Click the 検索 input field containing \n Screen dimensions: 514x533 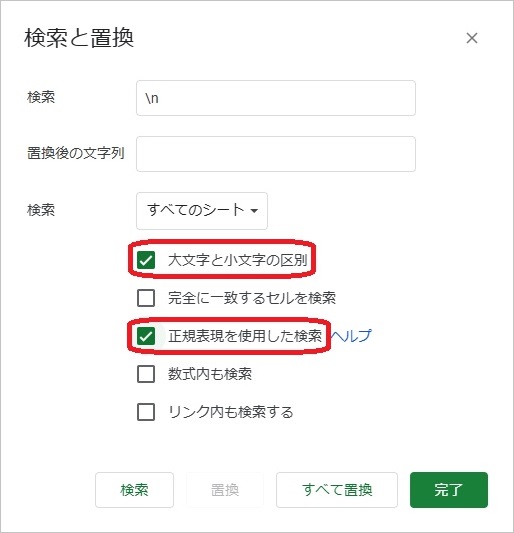pos(276,98)
